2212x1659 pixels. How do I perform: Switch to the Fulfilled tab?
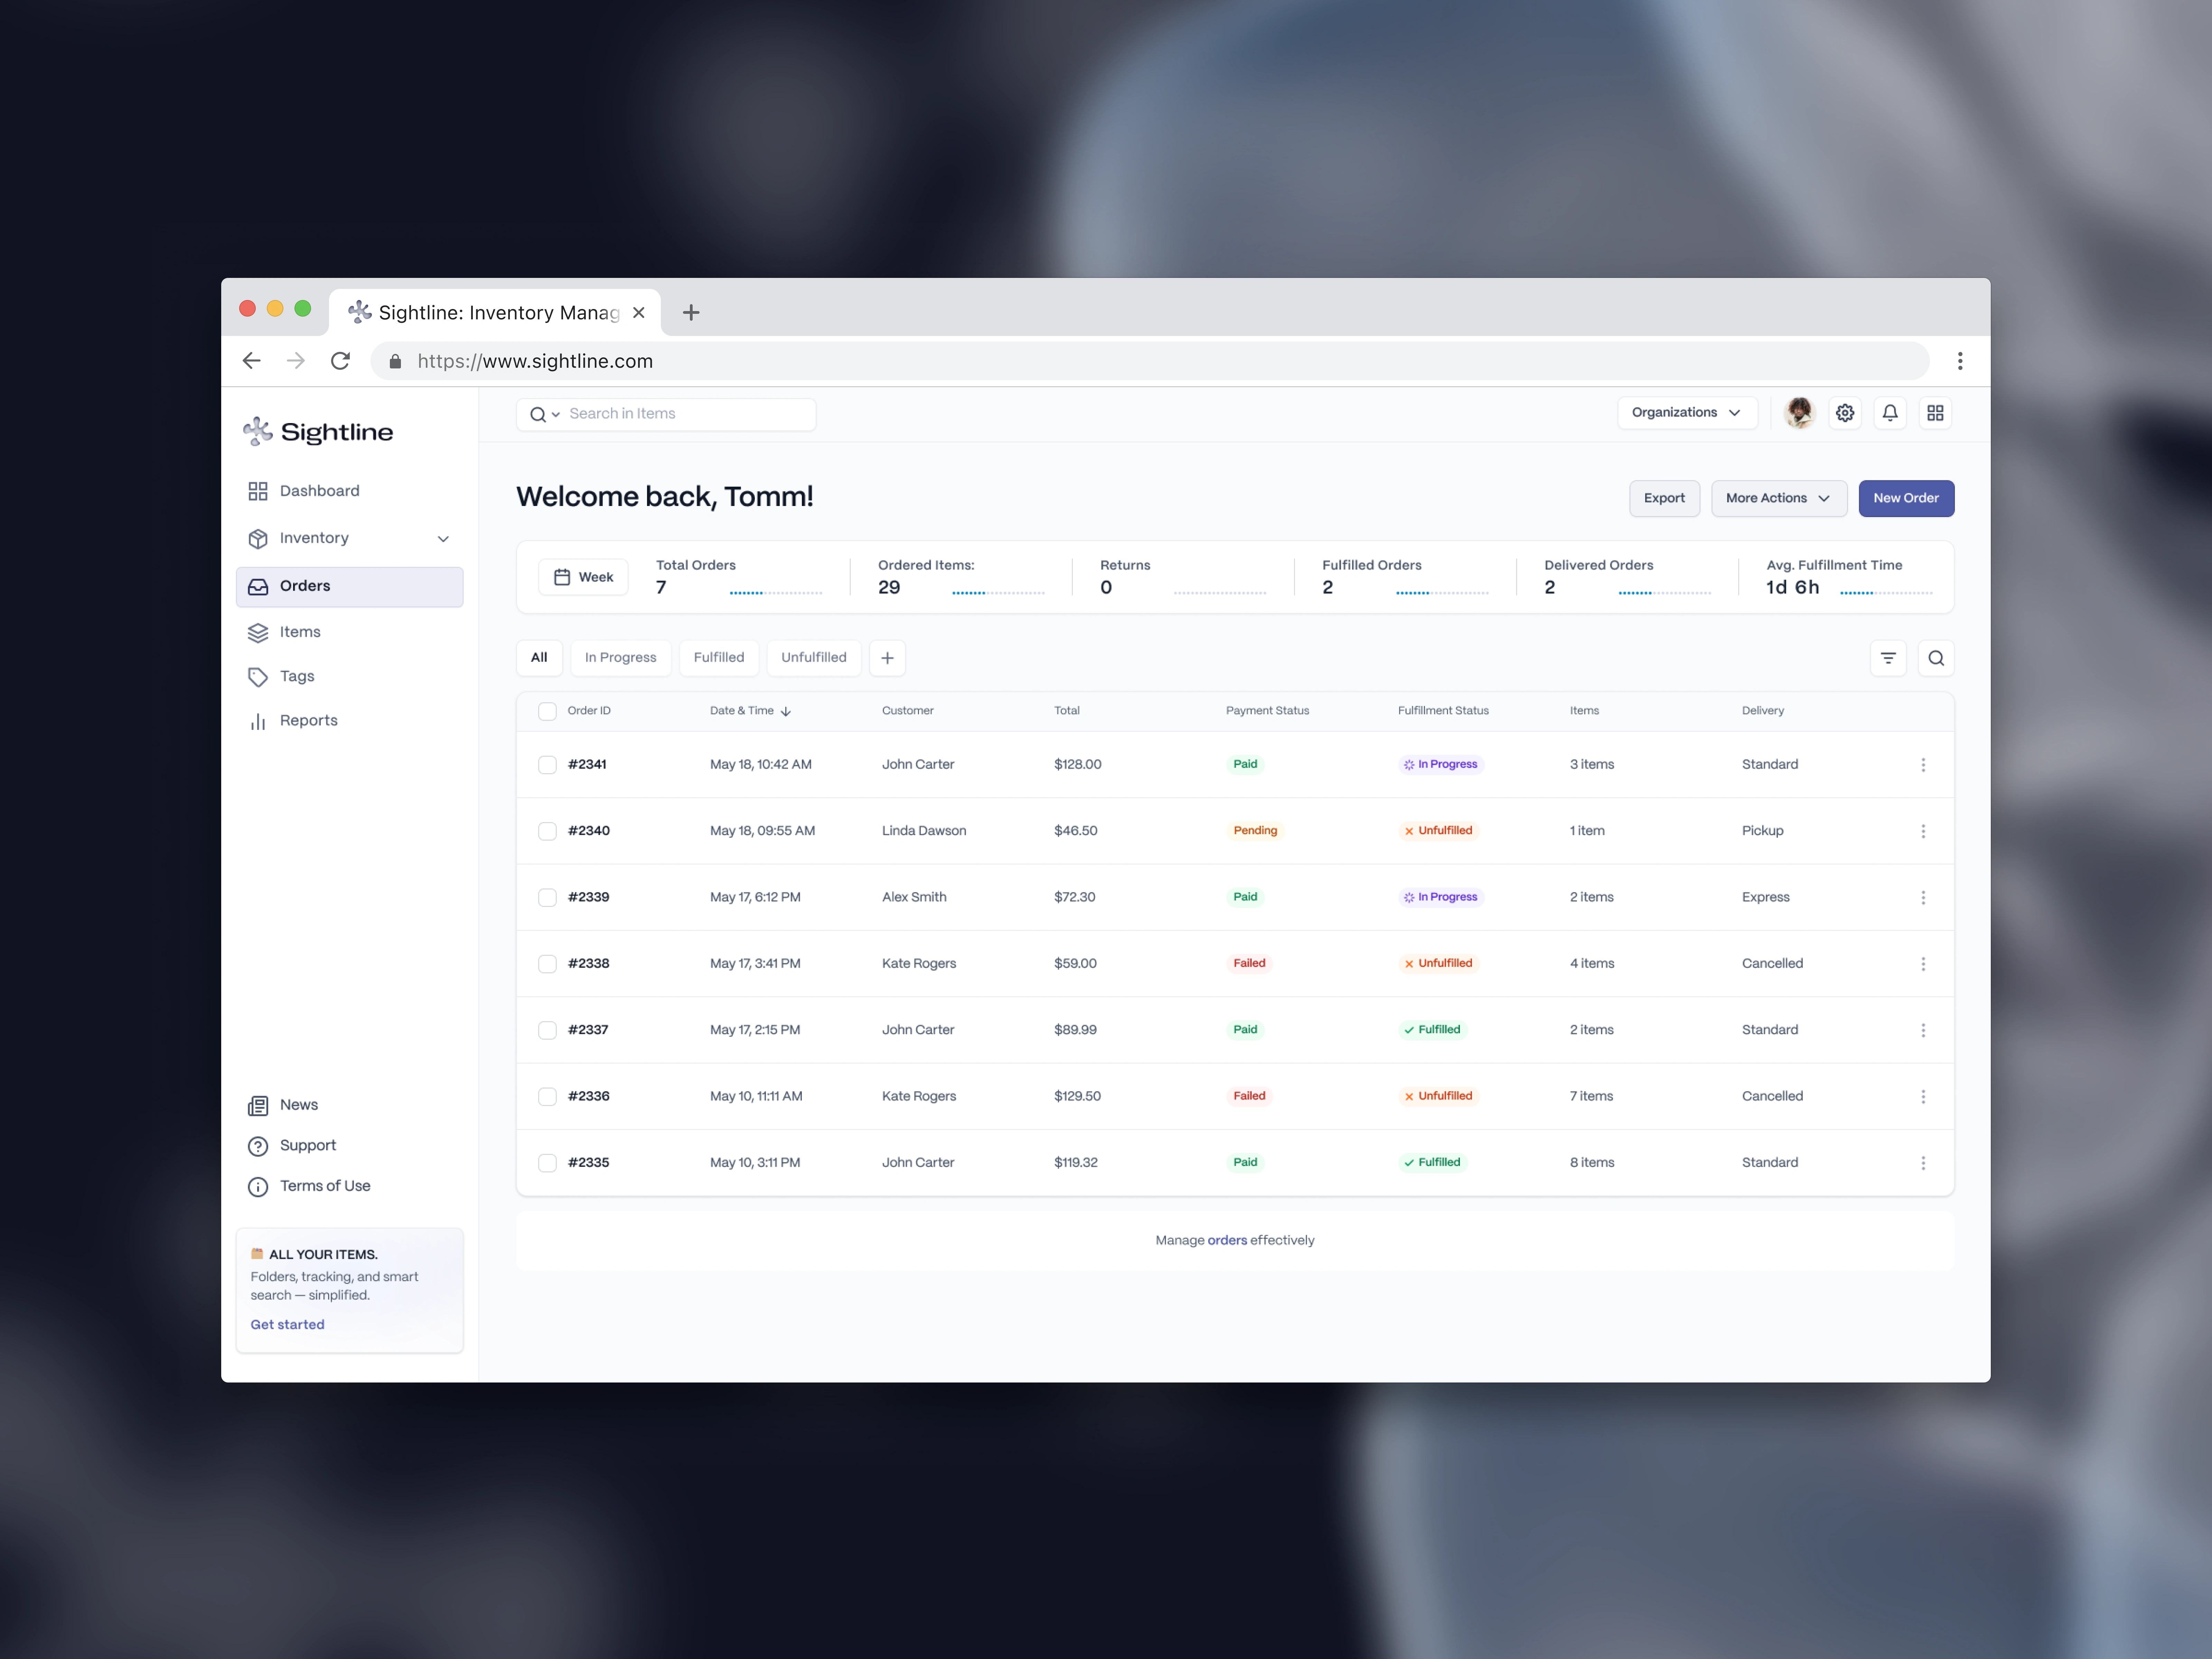tap(719, 658)
